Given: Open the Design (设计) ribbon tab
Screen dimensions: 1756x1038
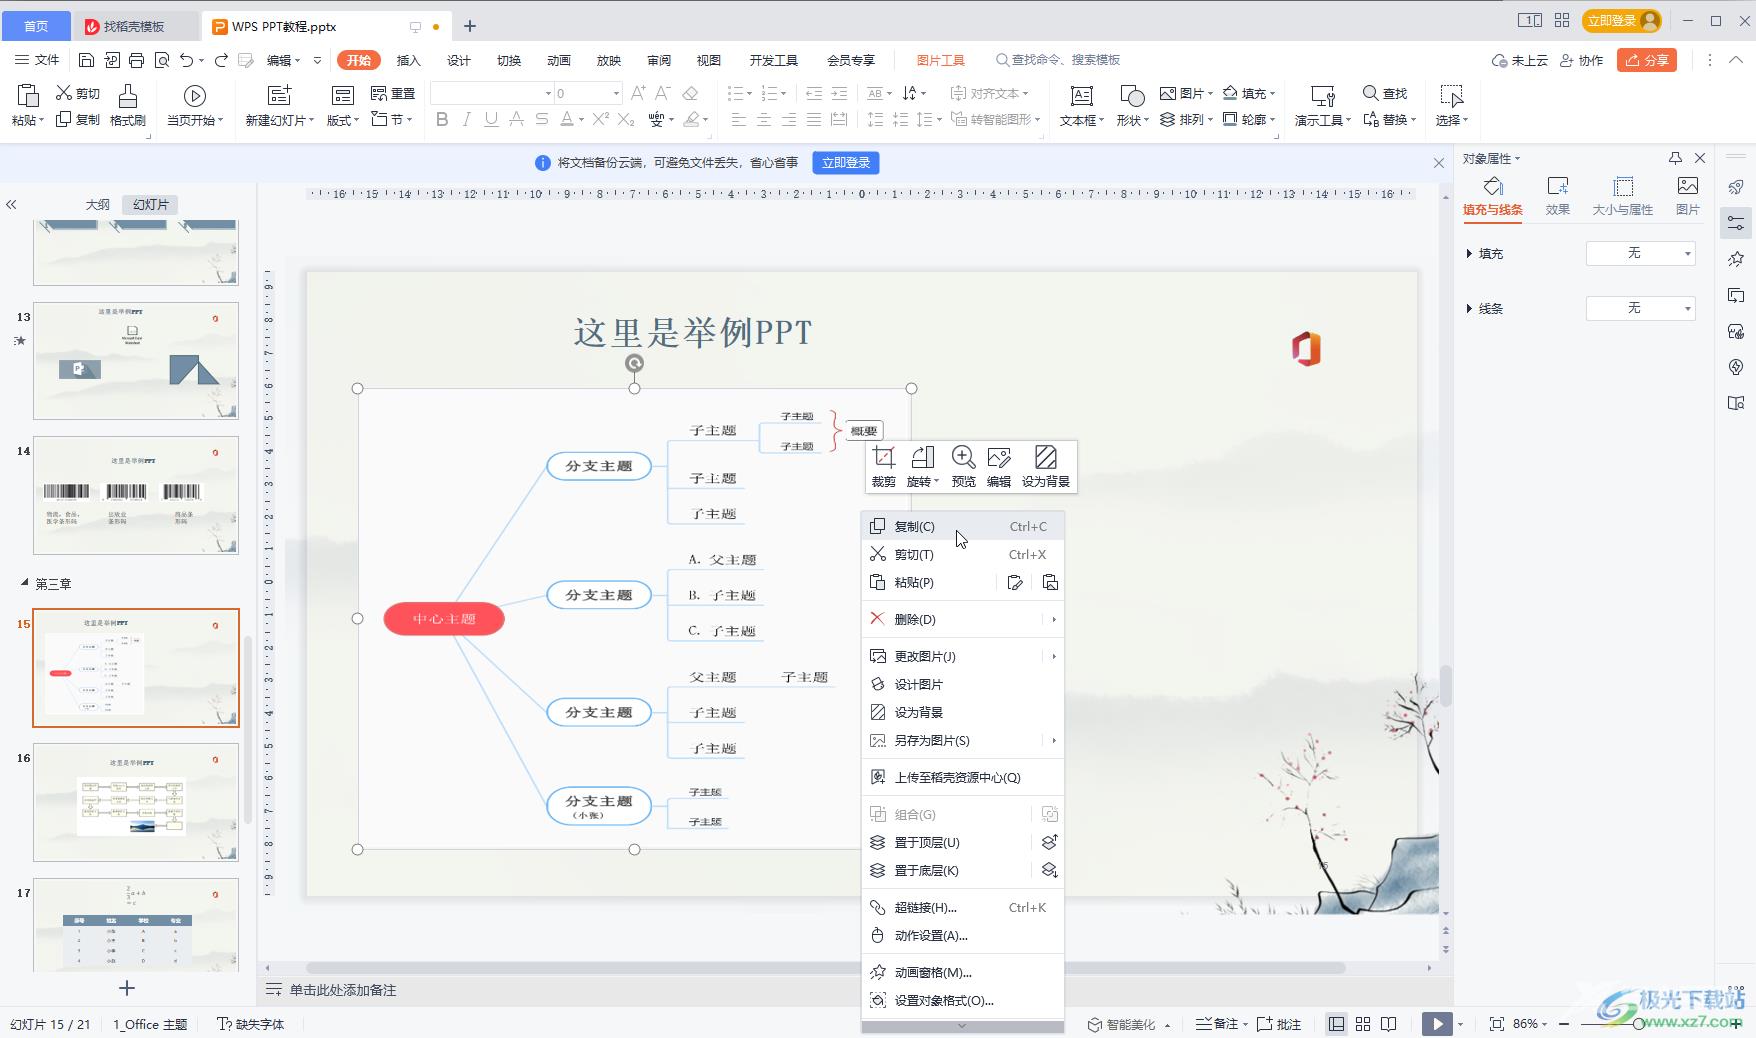Looking at the screenshot, I should [459, 60].
